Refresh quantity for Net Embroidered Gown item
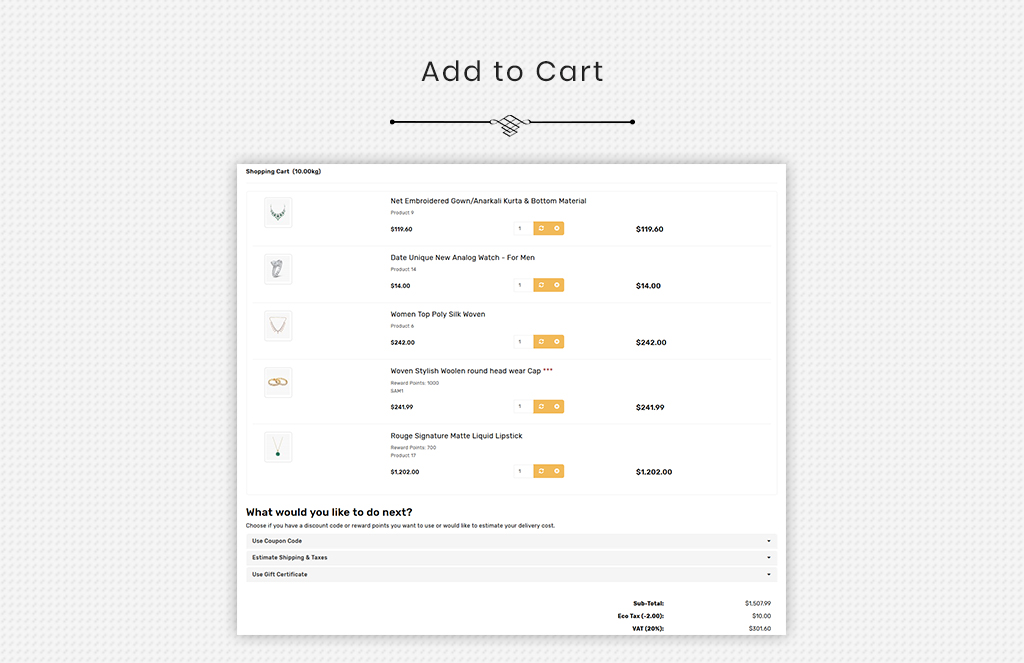The width and height of the screenshot is (1024, 663). coord(541,229)
